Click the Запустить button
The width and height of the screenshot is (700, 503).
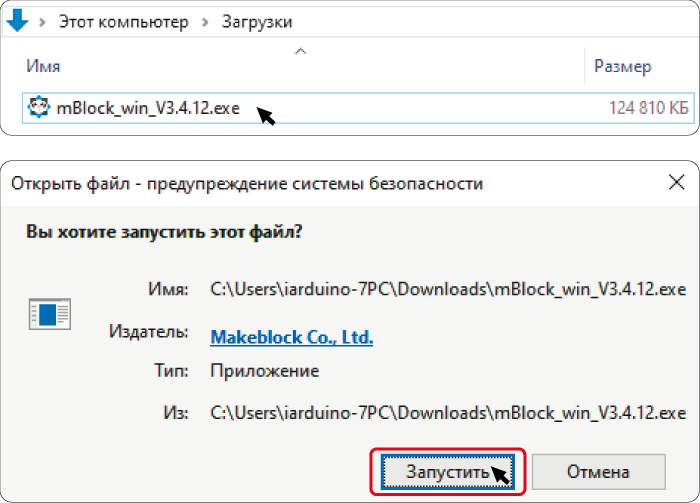coord(448,472)
